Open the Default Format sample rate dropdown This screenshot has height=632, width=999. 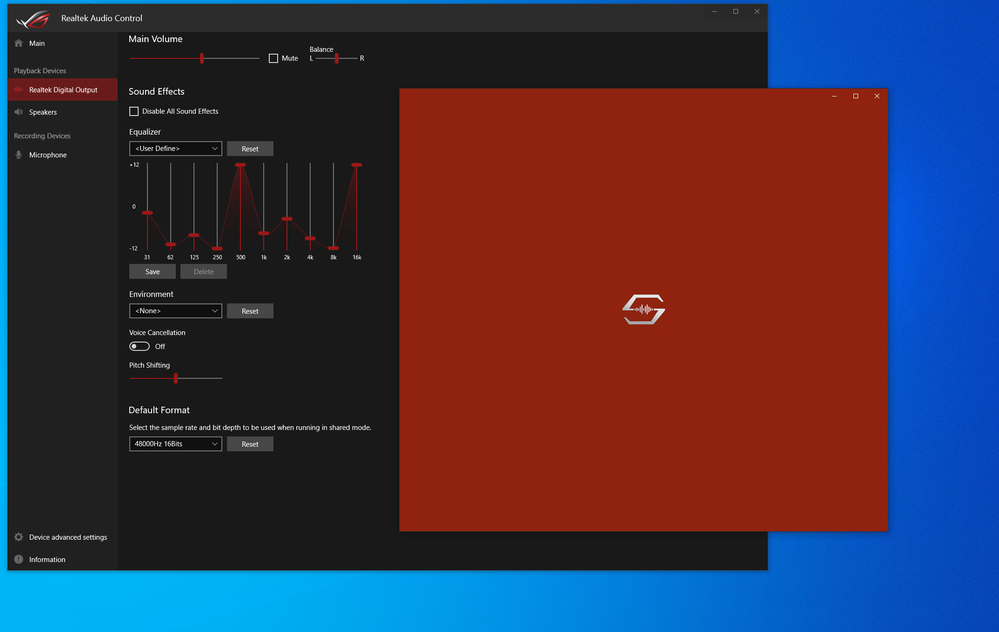click(x=175, y=444)
